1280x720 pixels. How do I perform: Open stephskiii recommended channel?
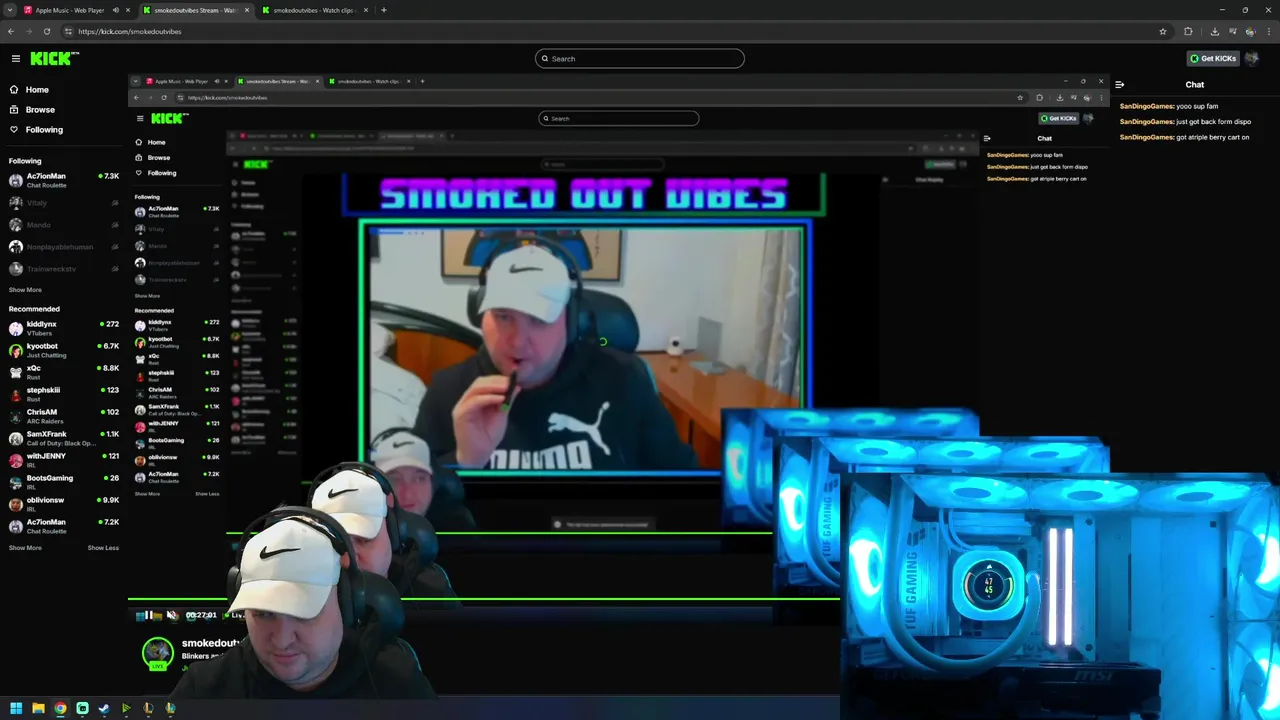point(63,394)
